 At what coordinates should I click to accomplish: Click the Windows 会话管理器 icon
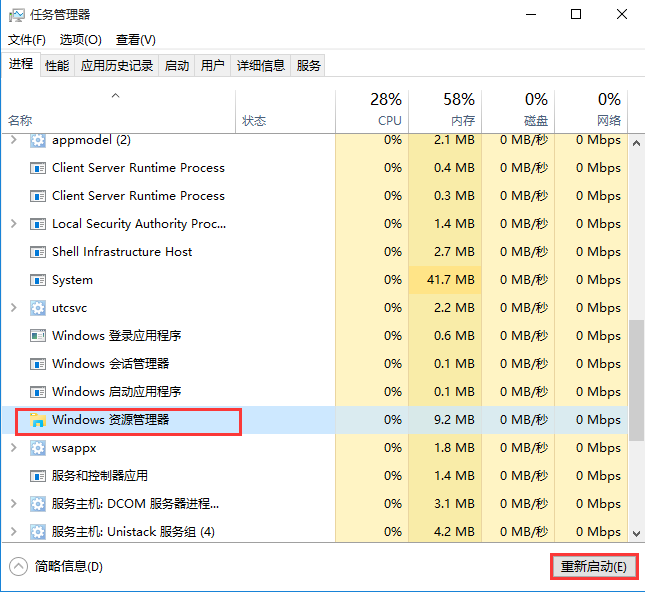pos(38,364)
